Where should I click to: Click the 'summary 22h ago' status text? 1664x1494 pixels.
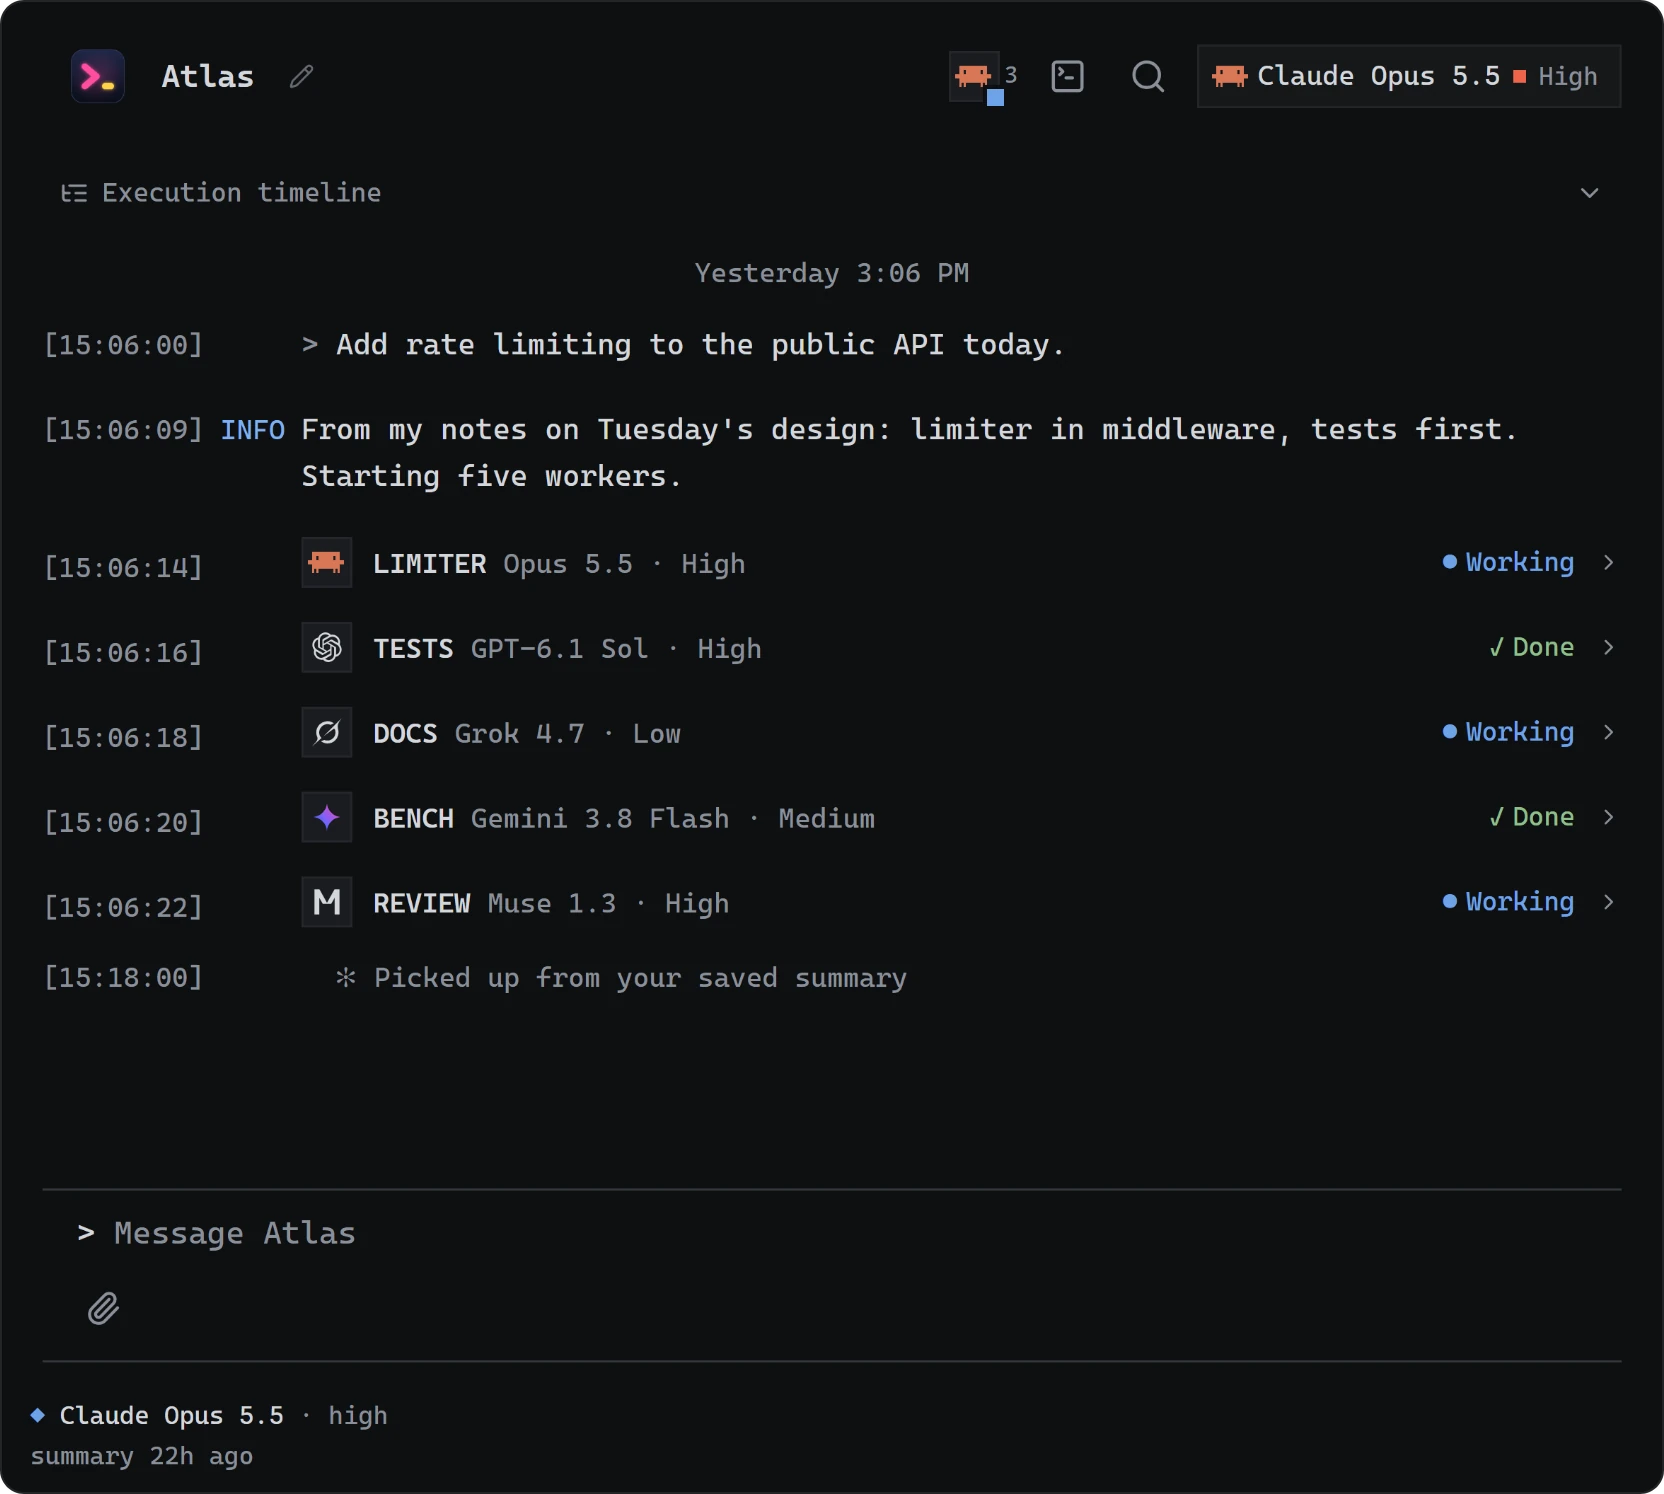tap(142, 1457)
